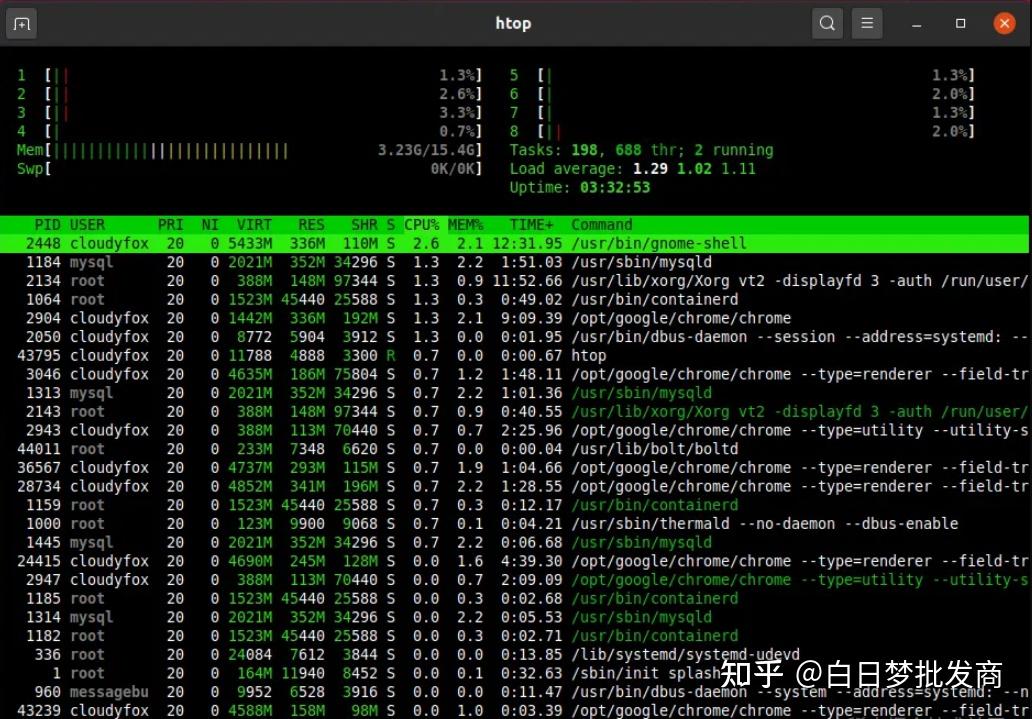Open the terminal hamburger menu
1032x719 pixels.
867,24
